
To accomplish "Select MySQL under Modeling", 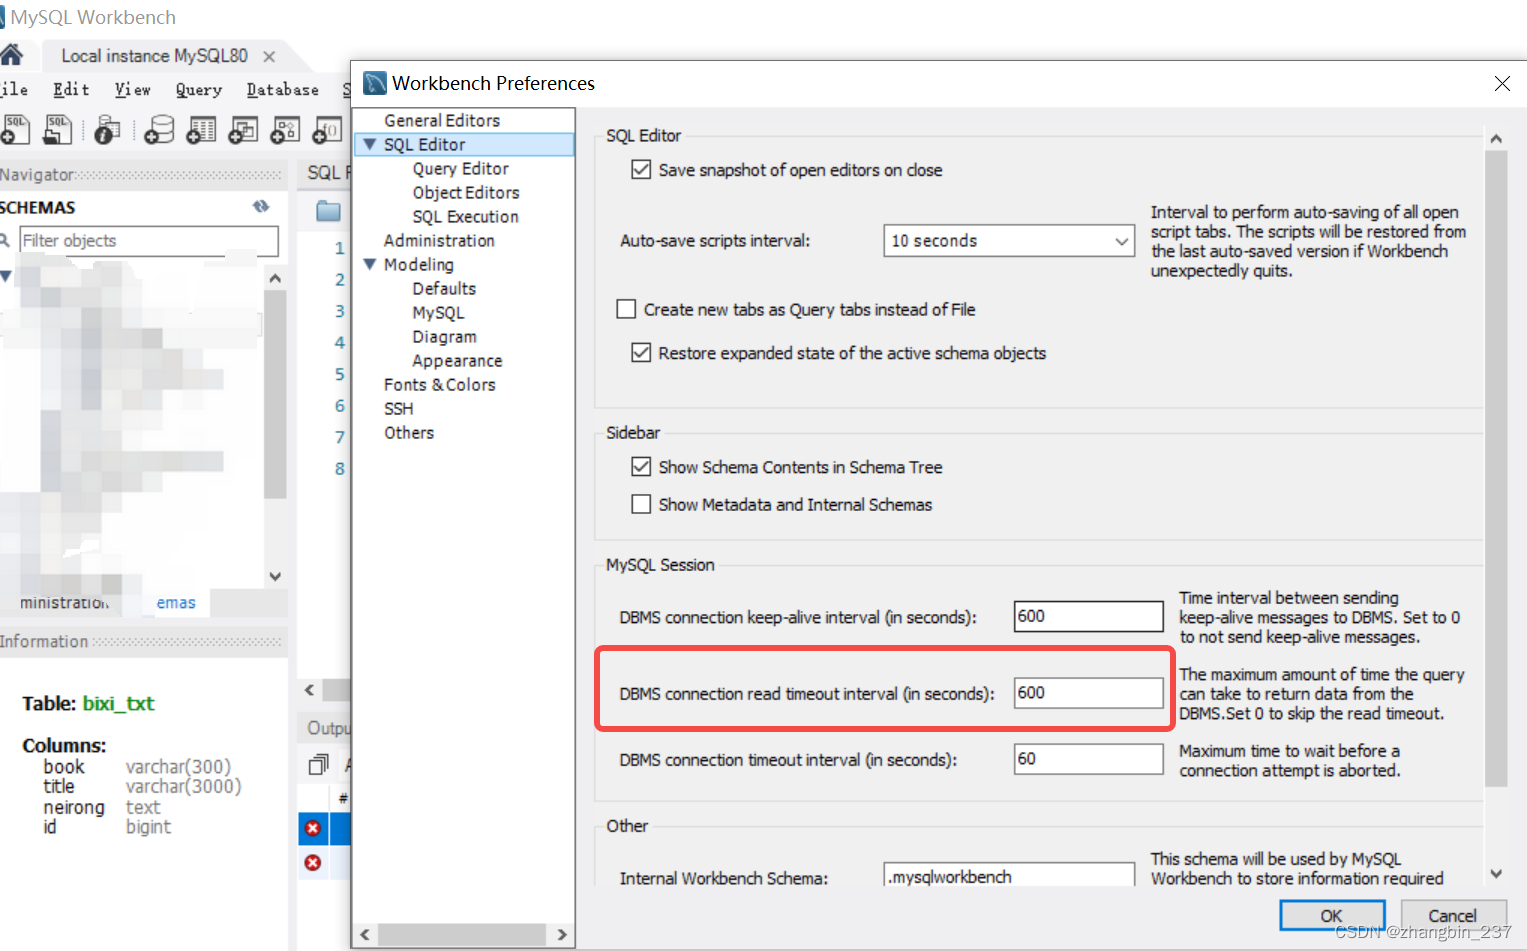I will pos(438,312).
